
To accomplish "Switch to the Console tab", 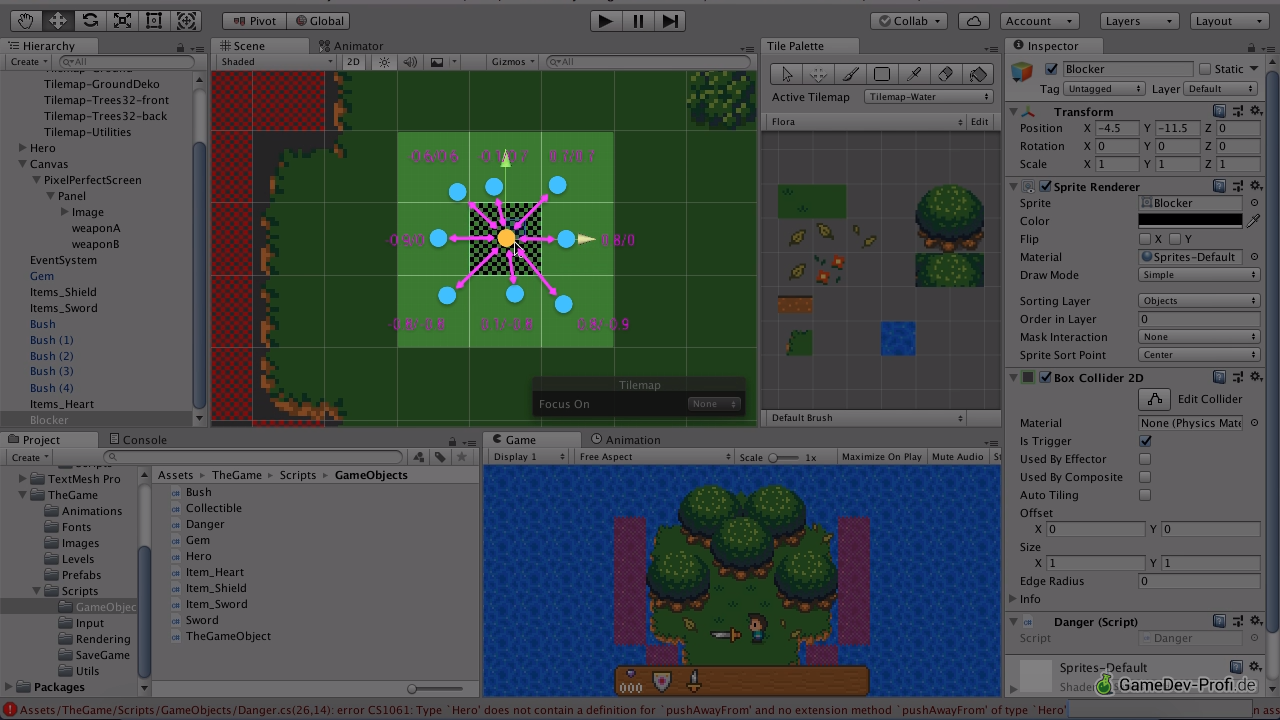I will pos(144,440).
